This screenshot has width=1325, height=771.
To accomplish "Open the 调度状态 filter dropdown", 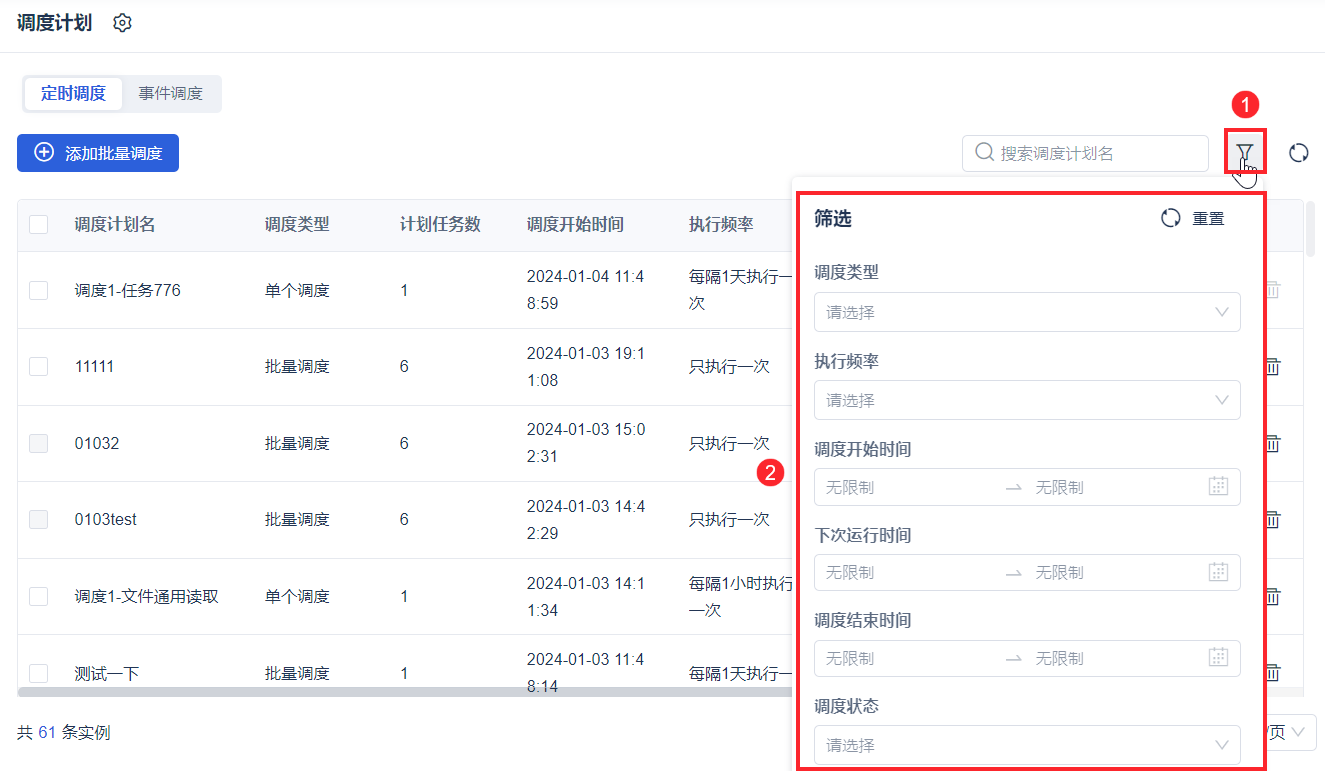I will pos(1027,745).
